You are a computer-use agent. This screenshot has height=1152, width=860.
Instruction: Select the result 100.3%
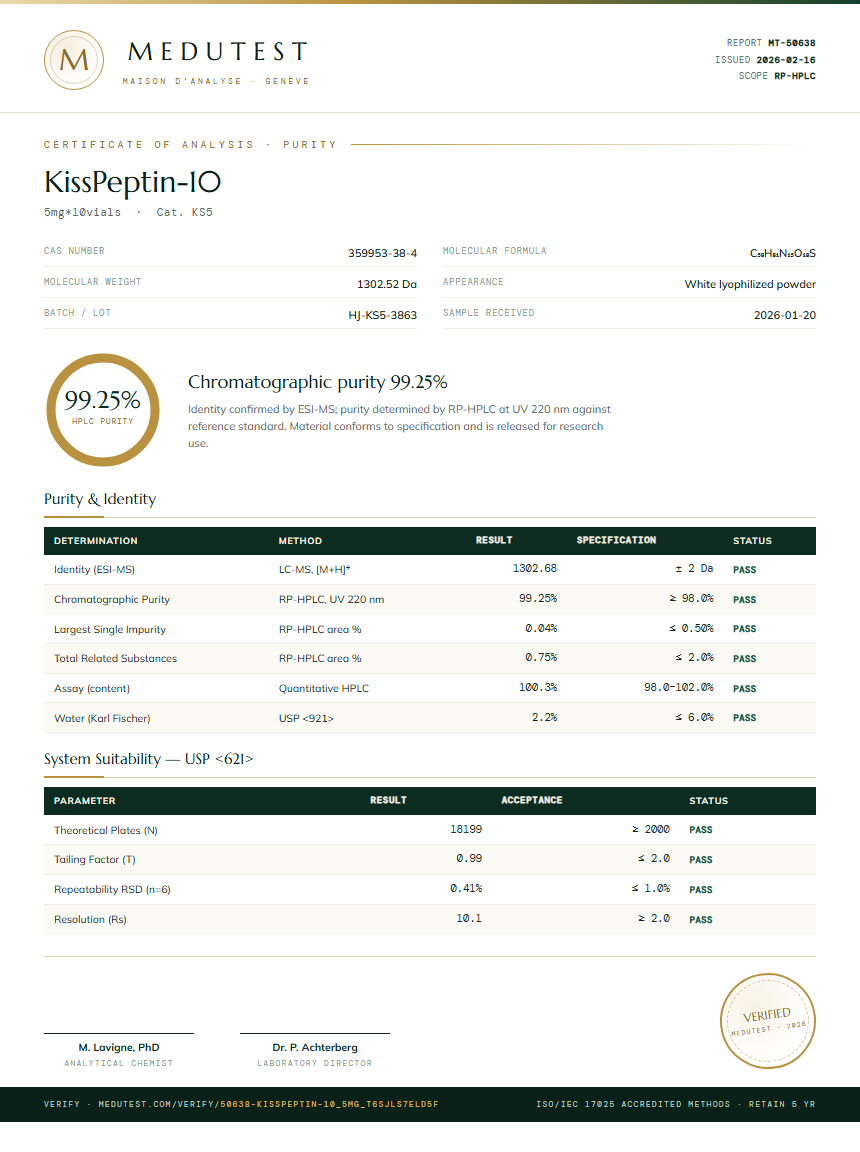coord(538,688)
